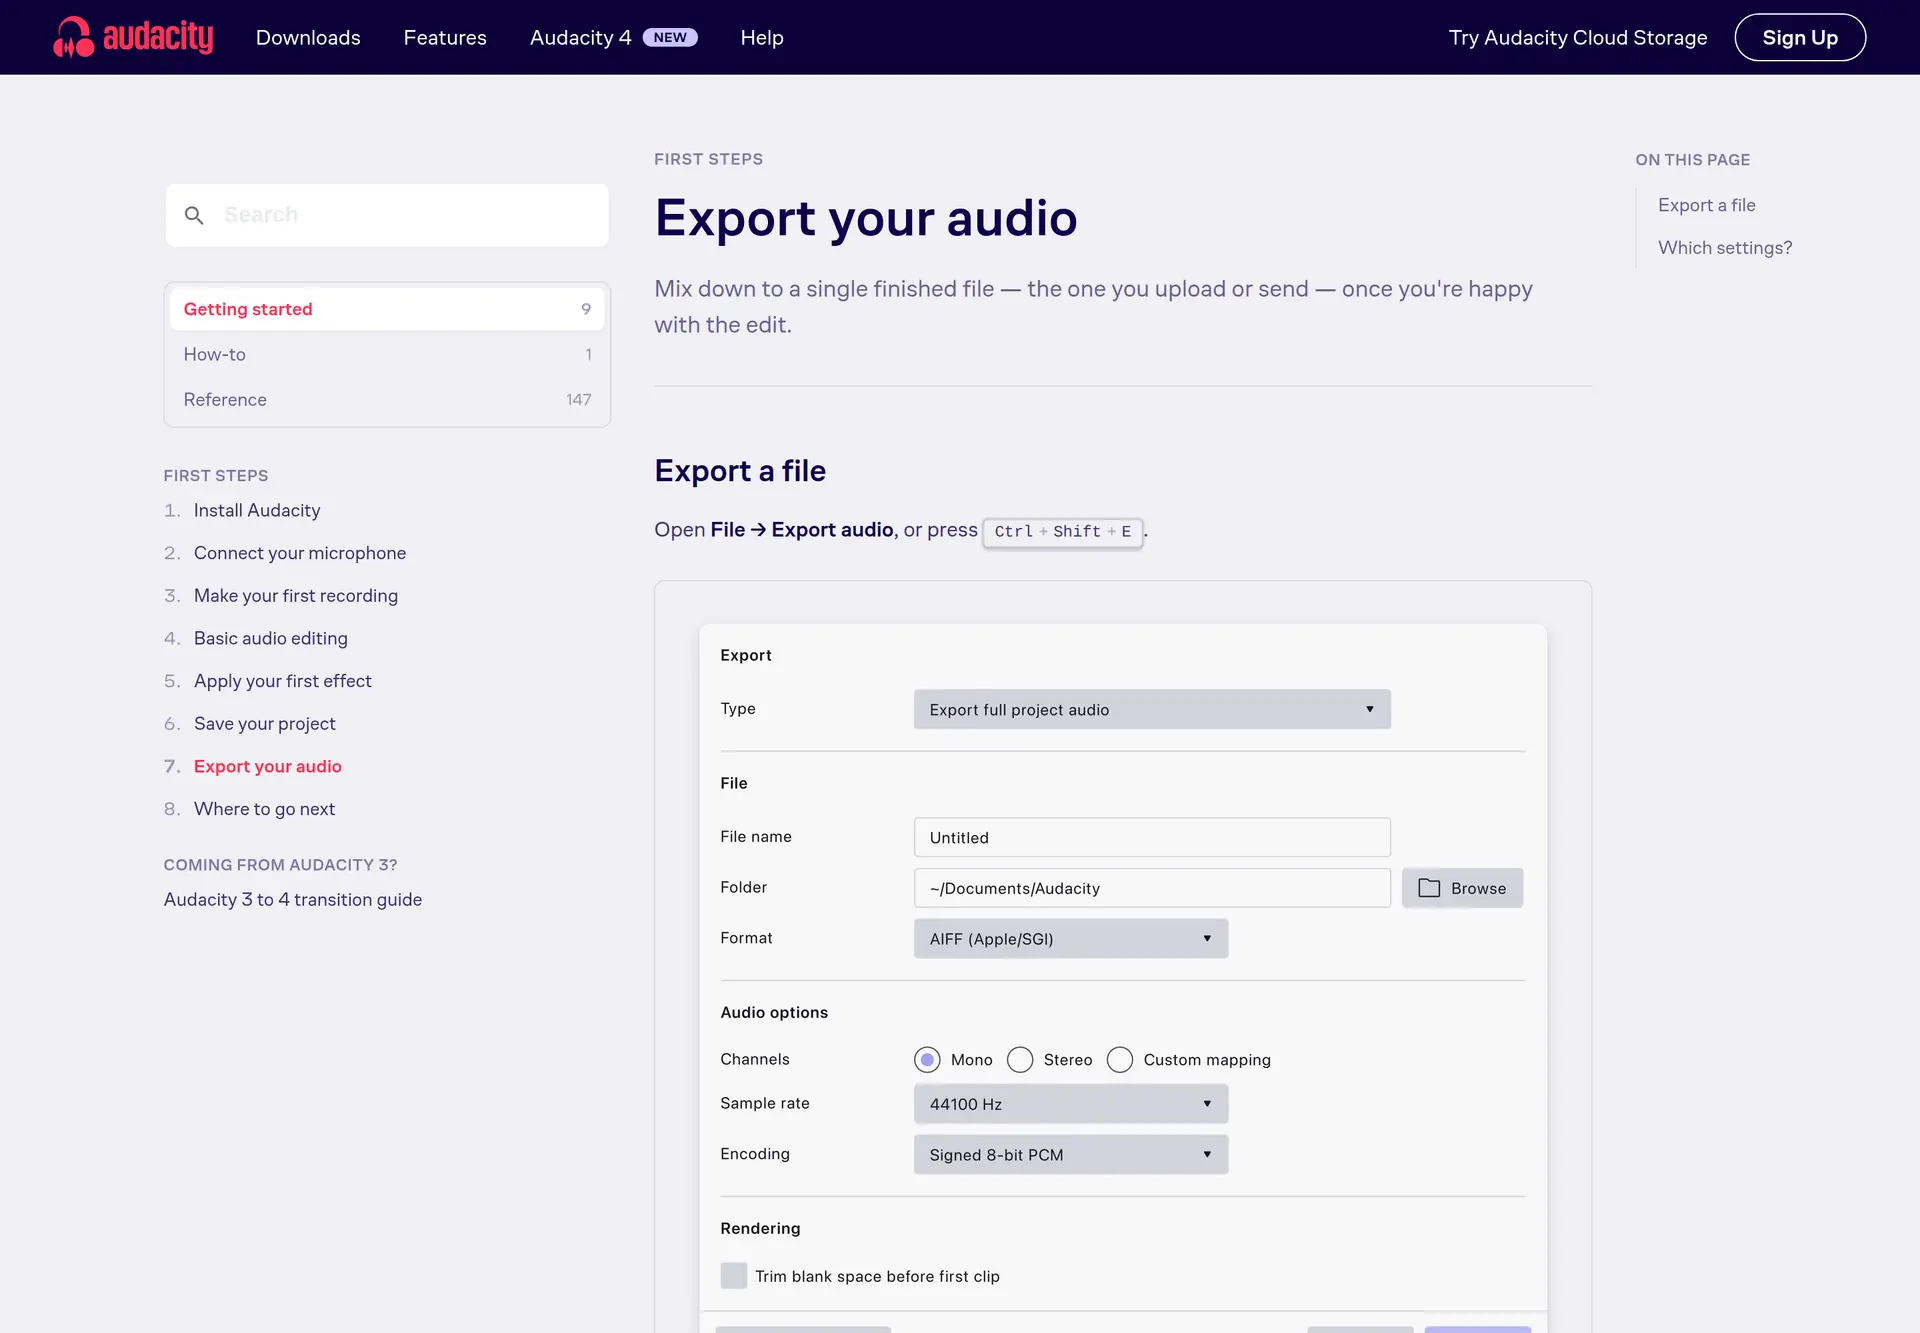Screen dimensions: 1920x1333
Task: Choose the Custom mapping radio button
Action: [1119, 1059]
